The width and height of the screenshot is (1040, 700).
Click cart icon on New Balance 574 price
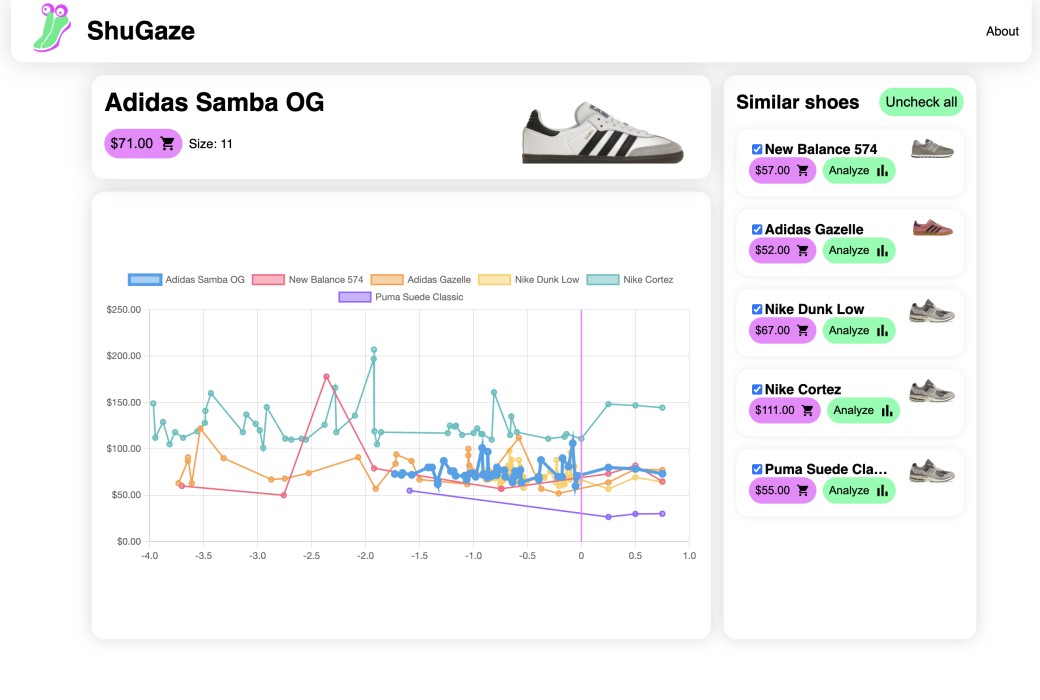[x=802, y=171]
